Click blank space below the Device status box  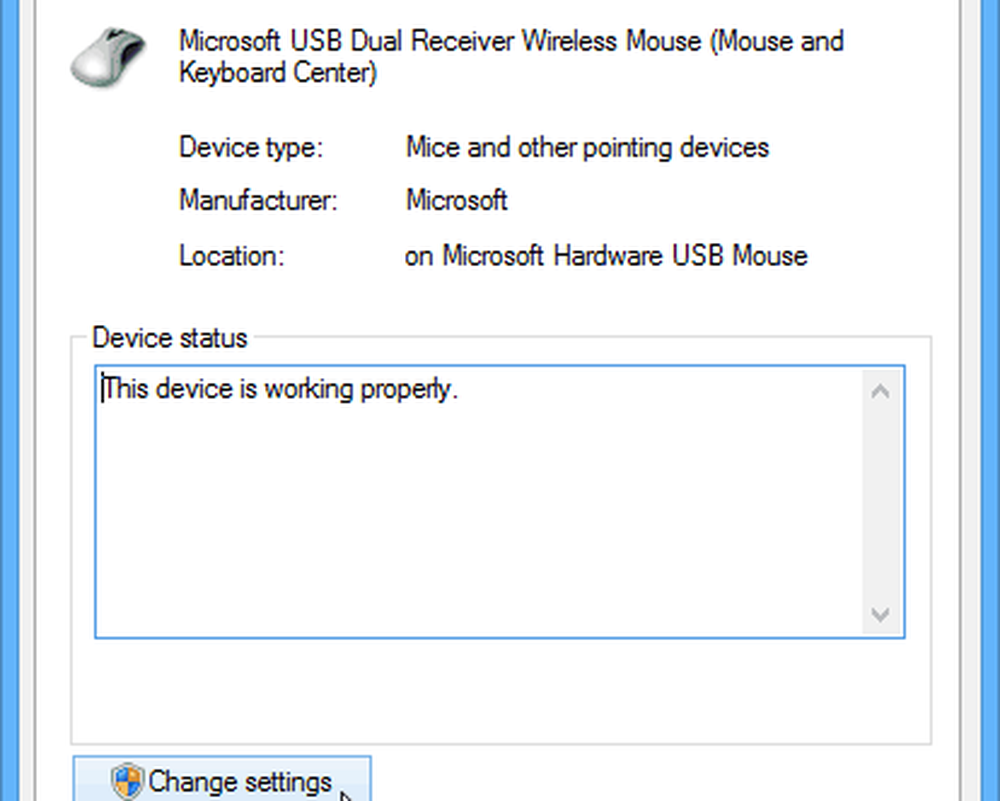[x=500, y=690]
